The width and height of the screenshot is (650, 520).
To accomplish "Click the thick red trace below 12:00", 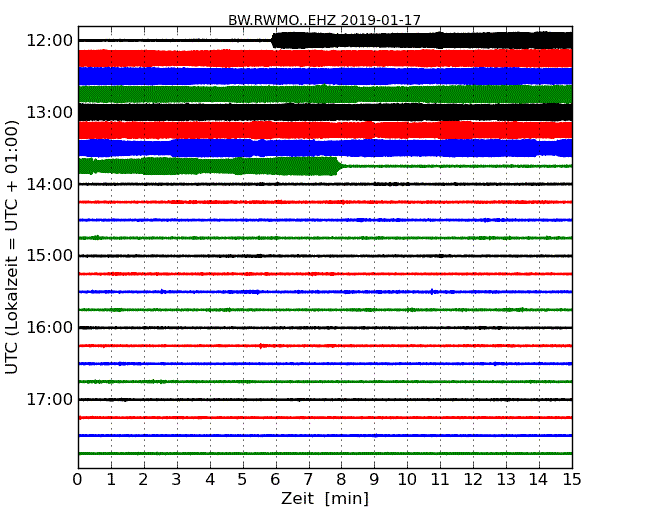I will pyautogui.click(x=325, y=58).
